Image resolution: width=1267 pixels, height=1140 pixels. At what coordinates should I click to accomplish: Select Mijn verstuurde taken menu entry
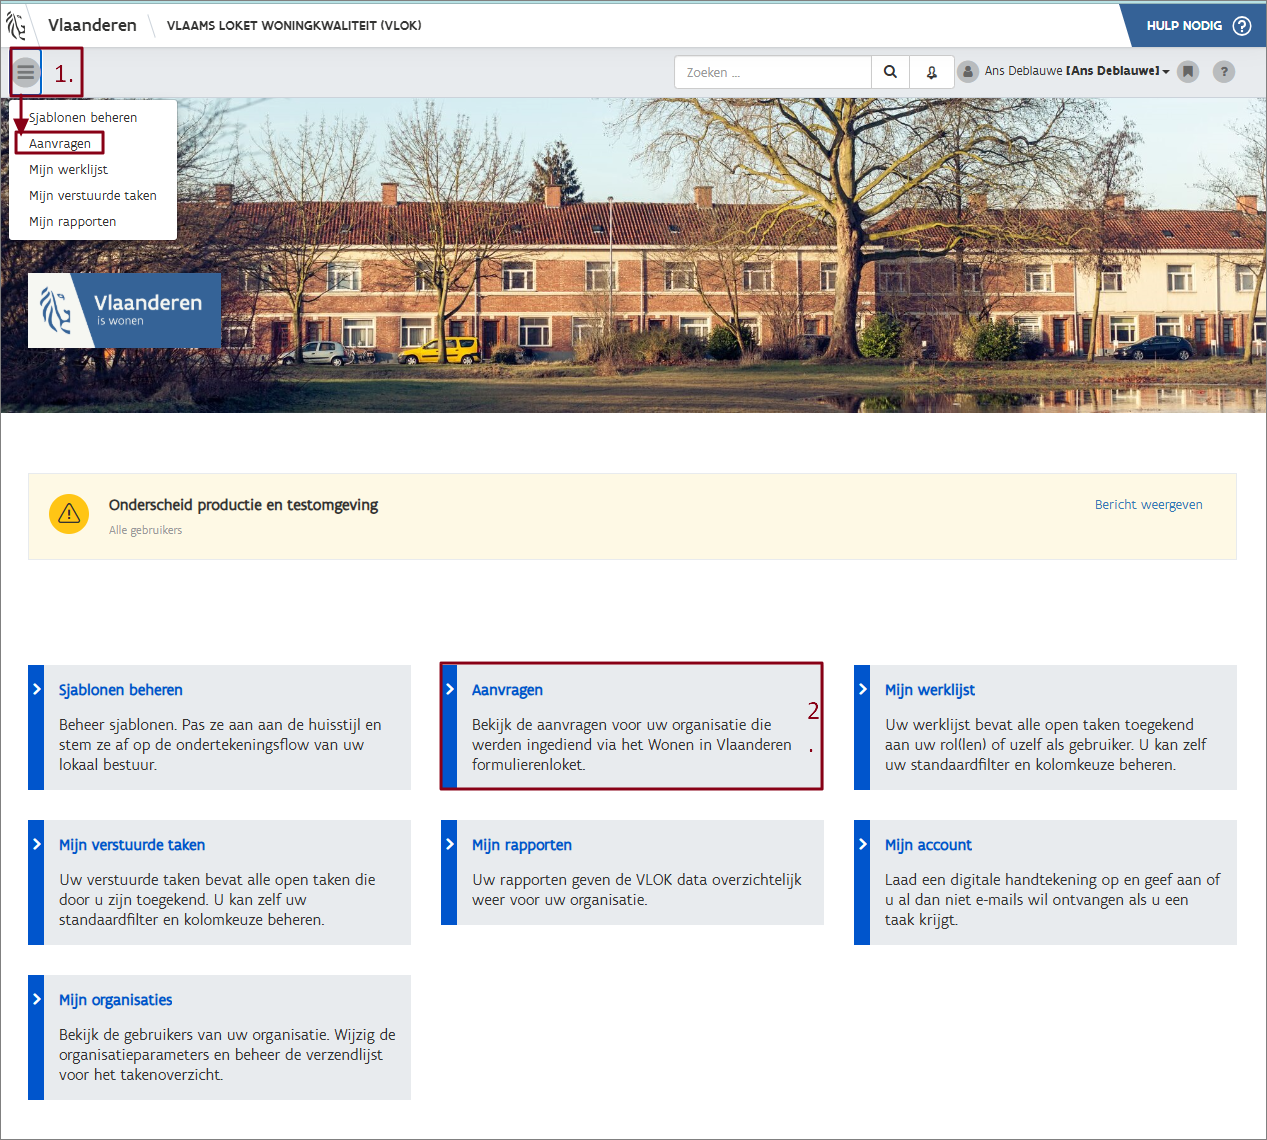pyautogui.click(x=92, y=195)
